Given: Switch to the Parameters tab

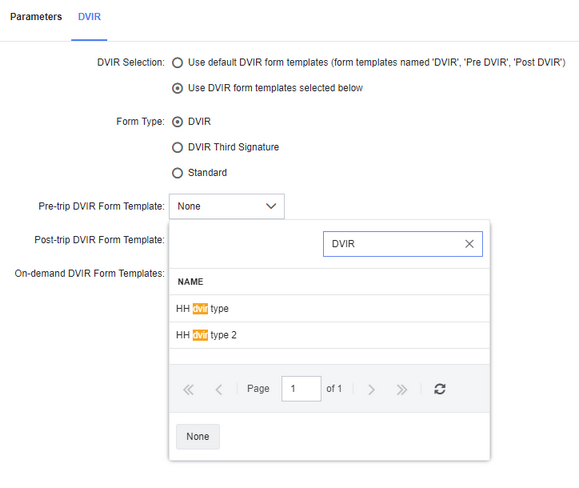Looking at the screenshot, I should pyautogui.click(x=36, y=17).
